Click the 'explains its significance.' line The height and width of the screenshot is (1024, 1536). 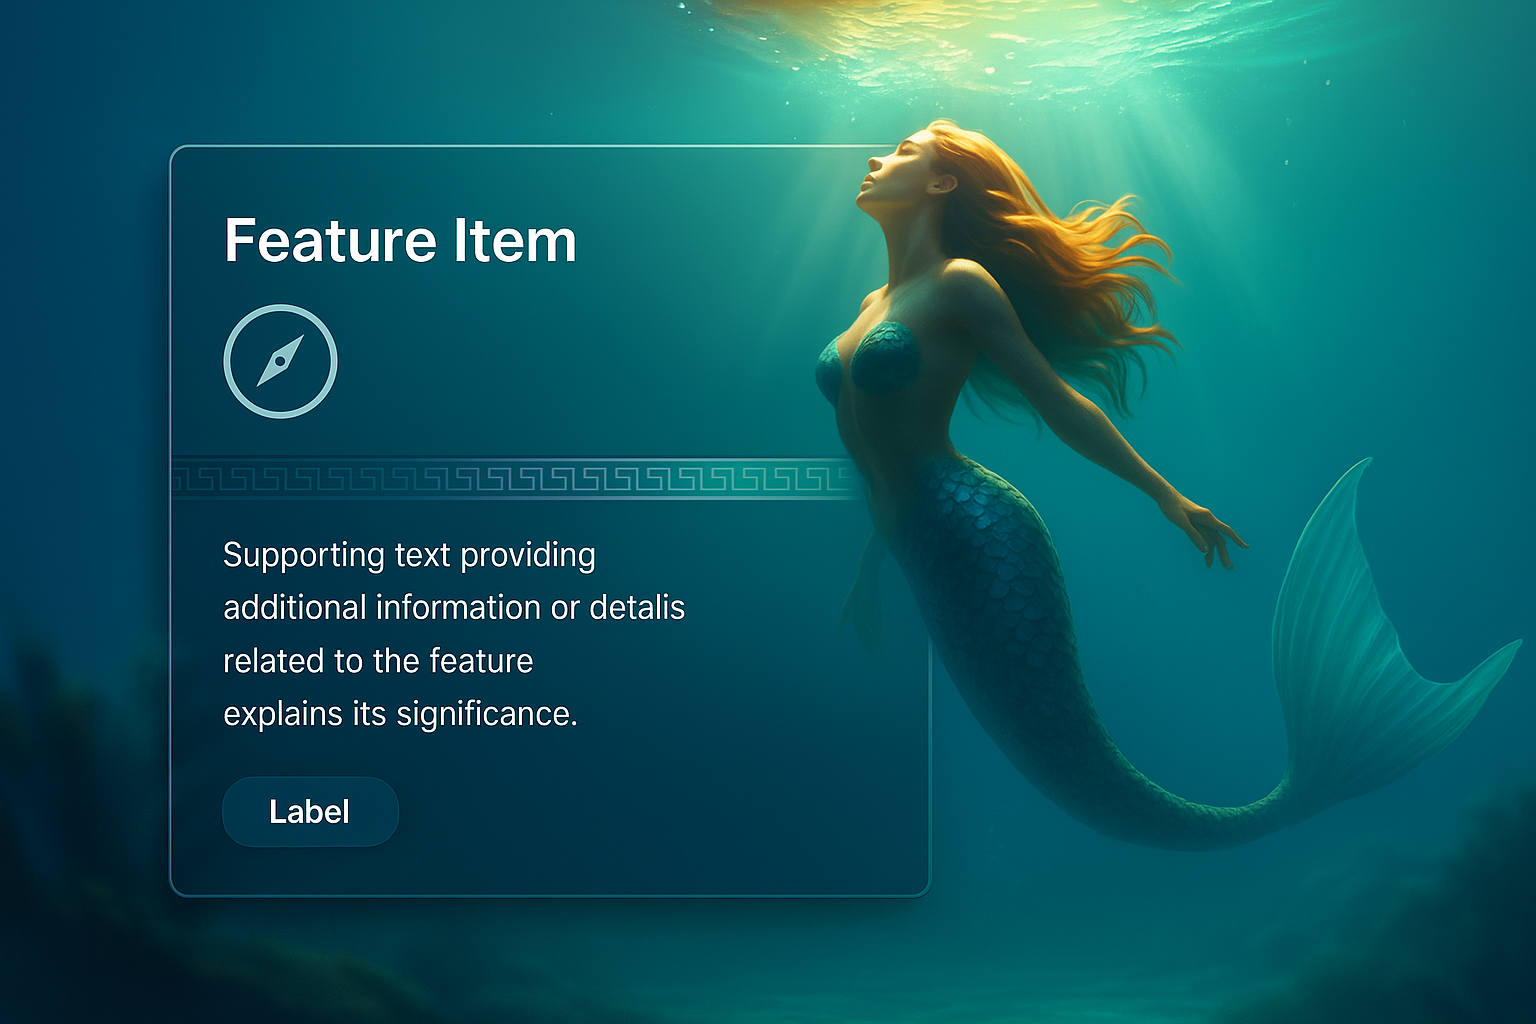tap(400, 714)
